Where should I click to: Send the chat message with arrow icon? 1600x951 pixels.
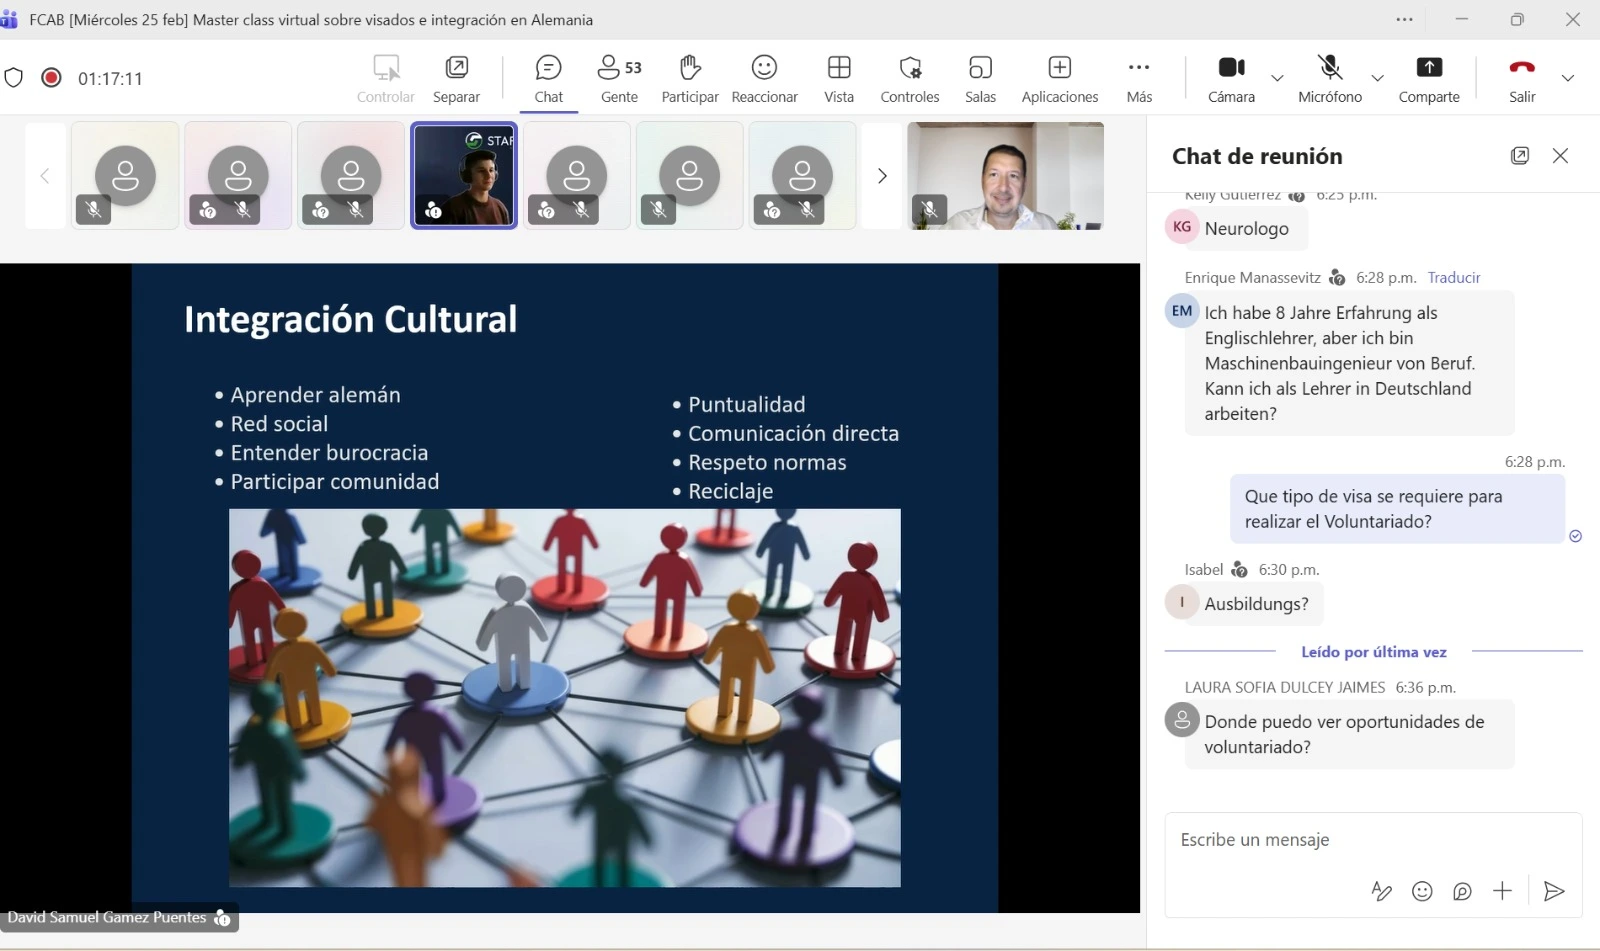[x=1553, y=891]
